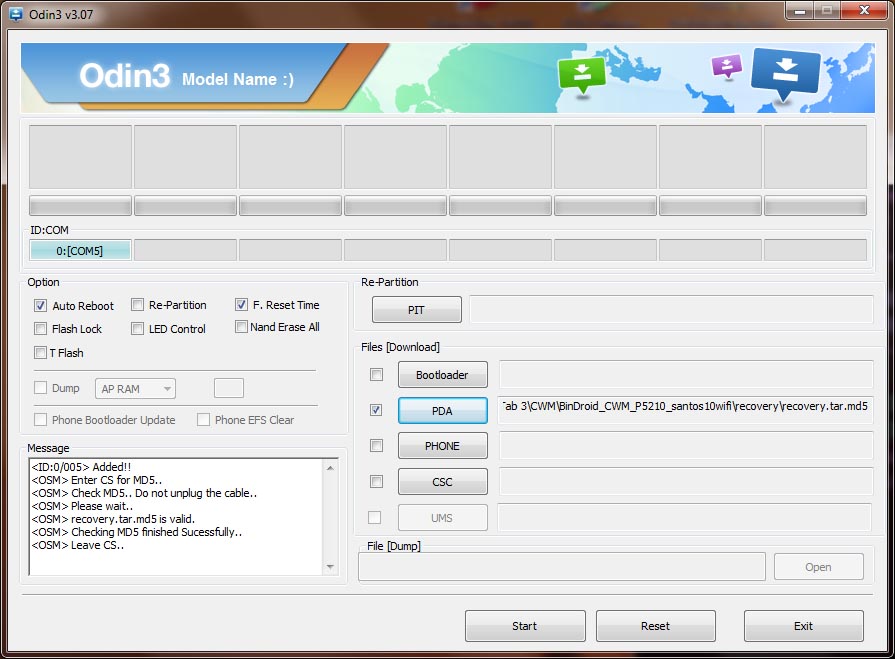The height and width of the screenshot is (659, 895).
Task: Tick the Dump checkbox
Action: pos(40,388)
